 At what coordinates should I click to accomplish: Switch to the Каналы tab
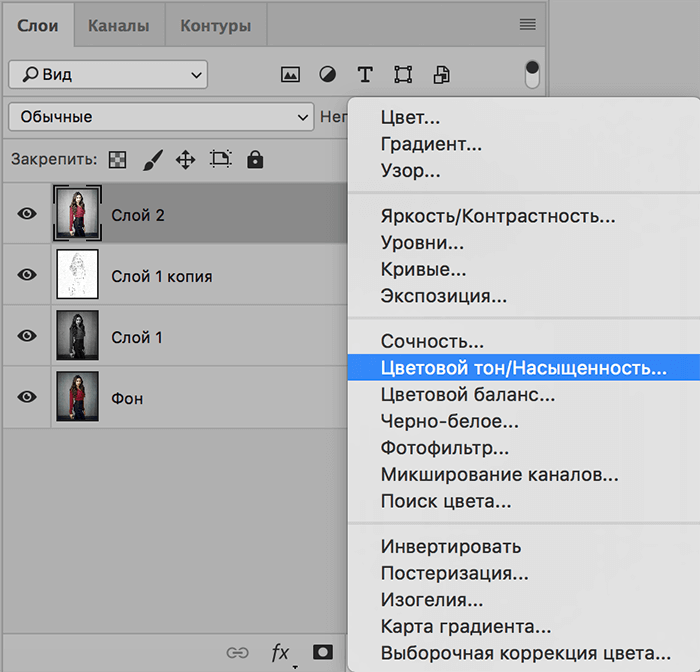click(119, 26)
